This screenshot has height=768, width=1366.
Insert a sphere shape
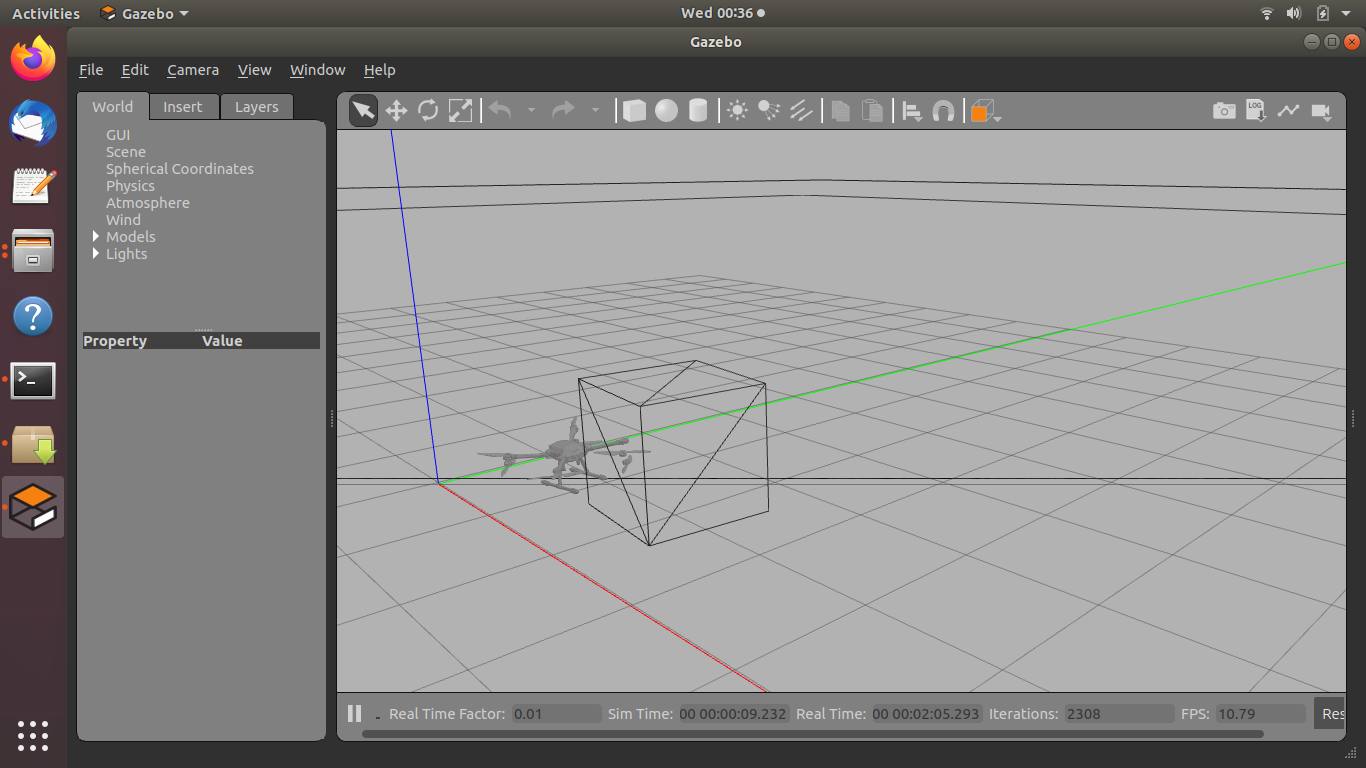click(x=666, y=111)
